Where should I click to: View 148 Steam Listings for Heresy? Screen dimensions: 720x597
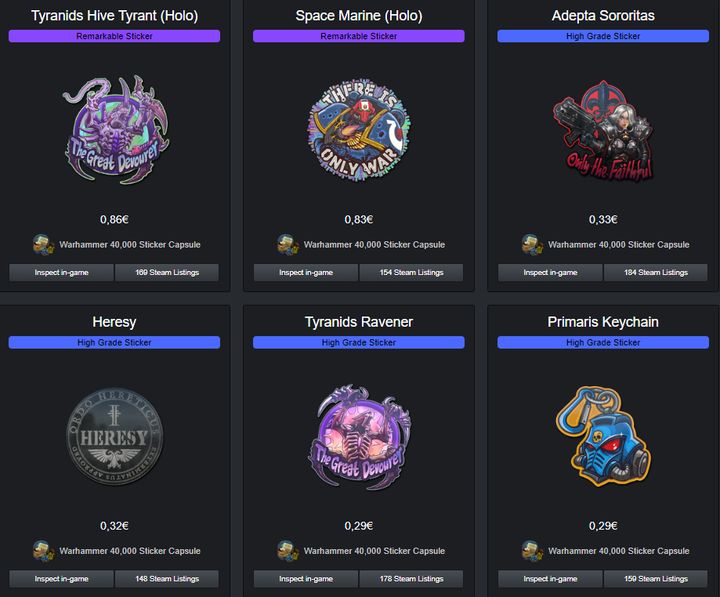166,578
